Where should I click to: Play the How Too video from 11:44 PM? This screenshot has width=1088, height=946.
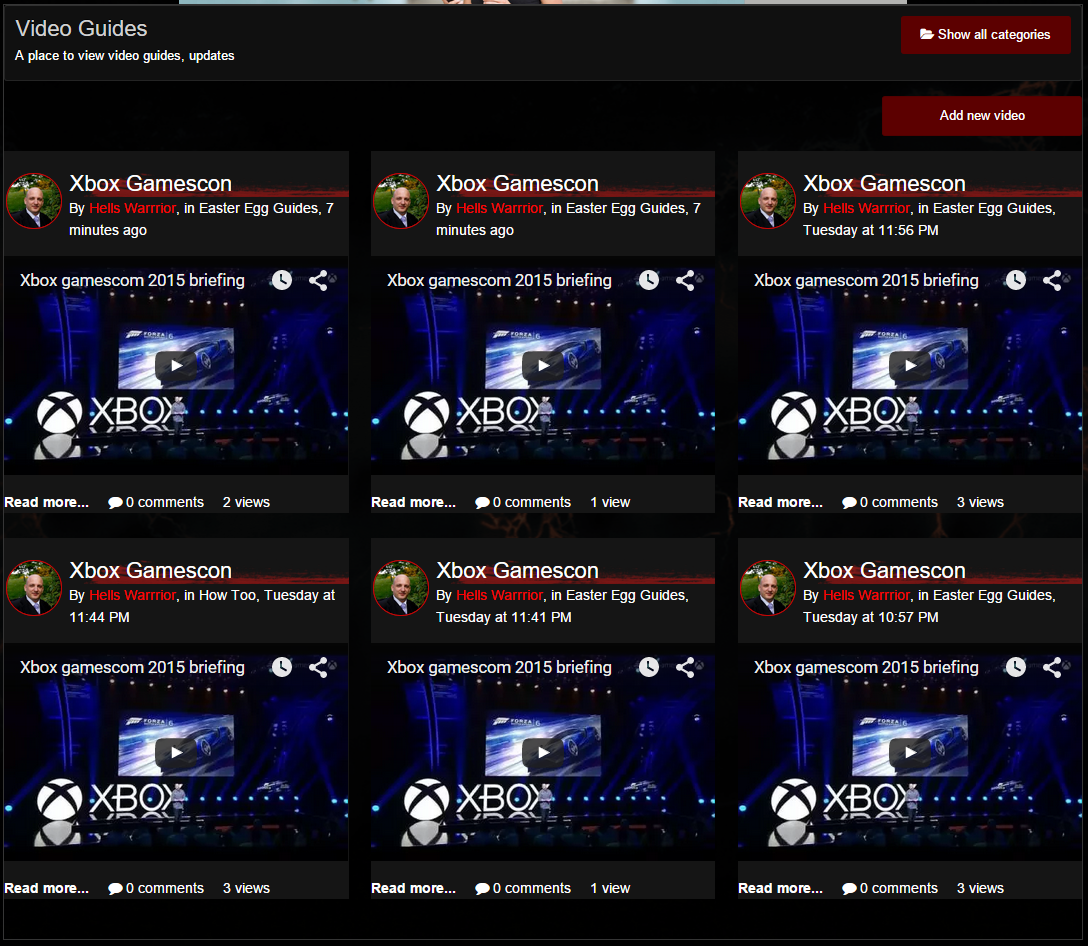point(176,752)
